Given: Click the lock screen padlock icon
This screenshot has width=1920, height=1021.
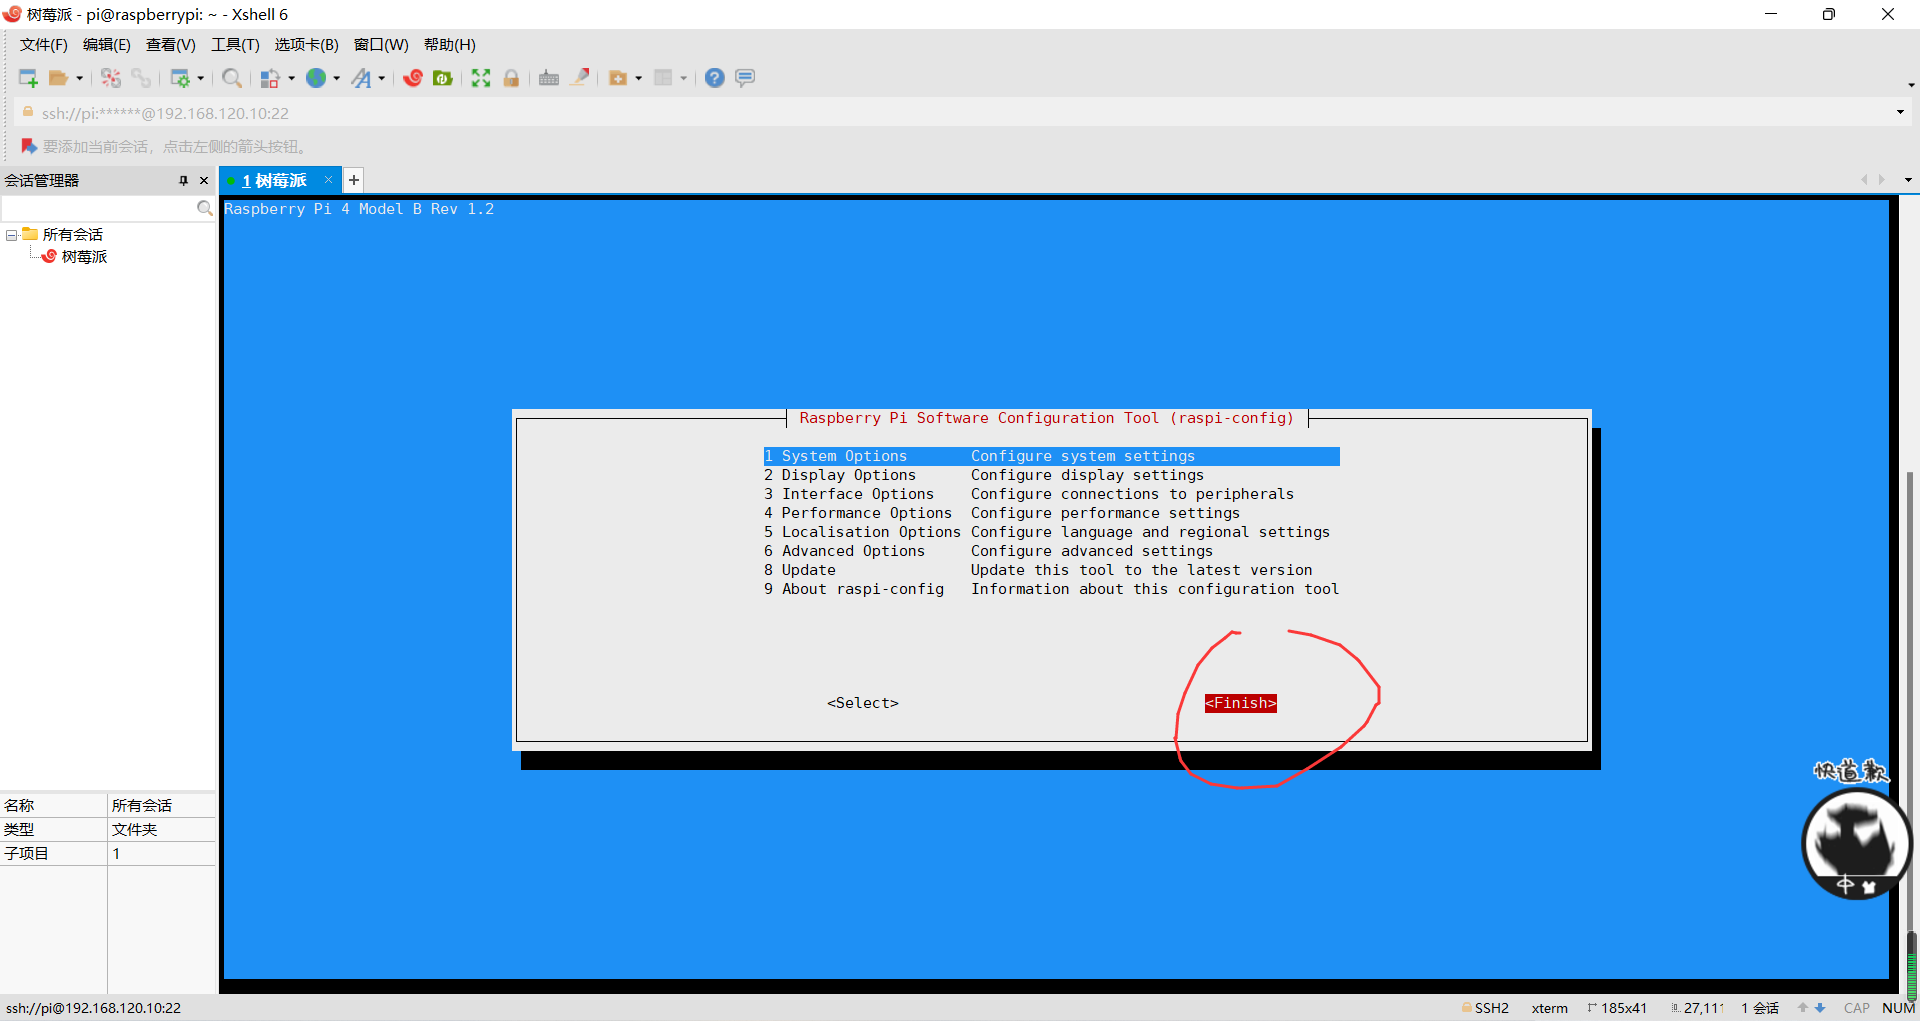Looking at the screenshot, I should coord(511,78).
